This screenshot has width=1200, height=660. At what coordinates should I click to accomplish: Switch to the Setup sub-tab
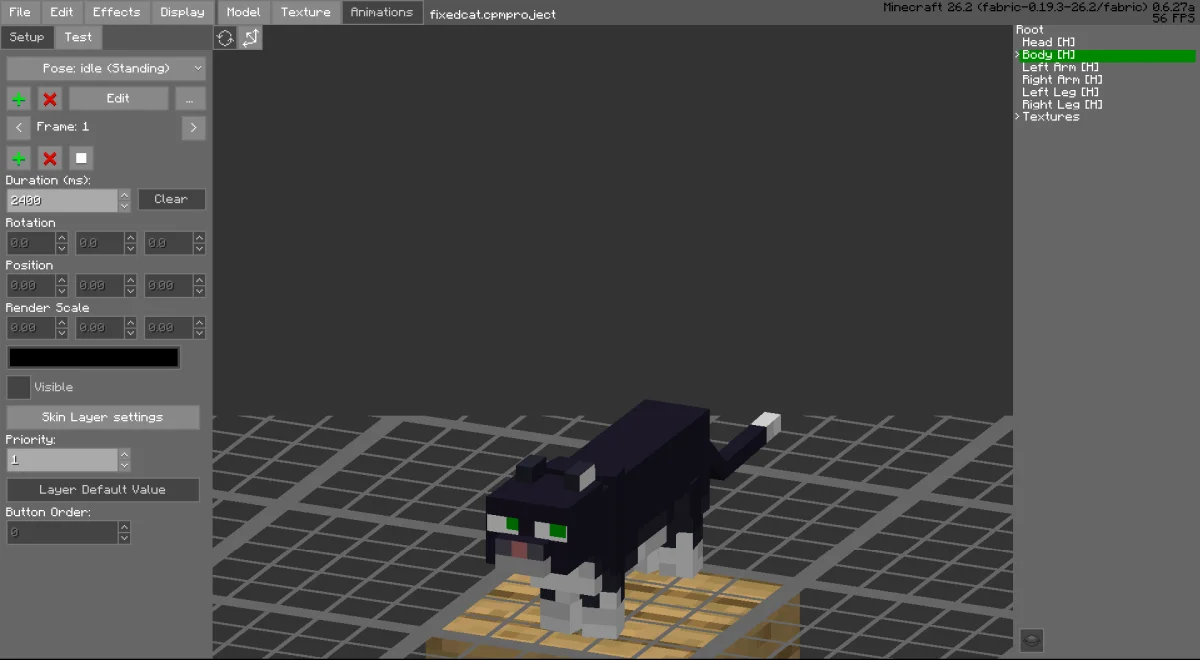point(27,37)
